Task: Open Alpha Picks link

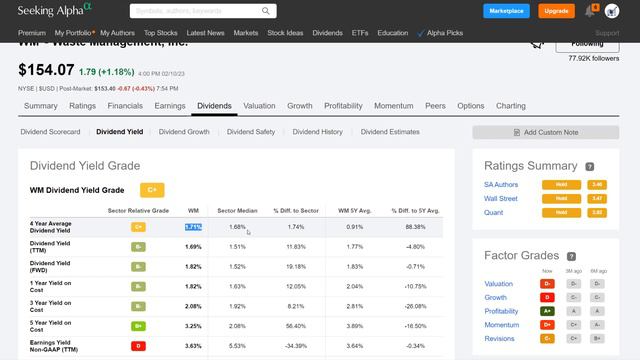Action: (445, 33)
